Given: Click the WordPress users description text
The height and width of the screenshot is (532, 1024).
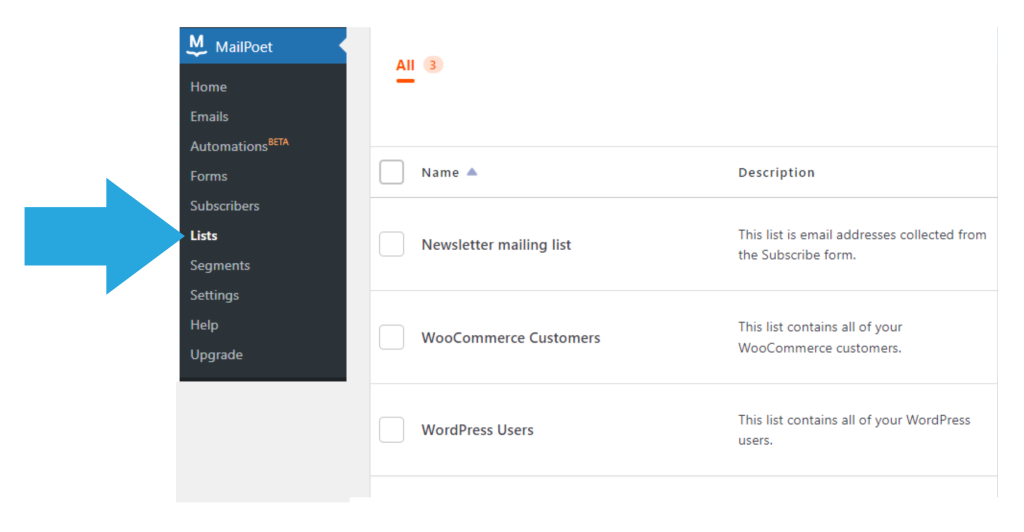Looking at the screenshot, I should (x=854, y=430).
